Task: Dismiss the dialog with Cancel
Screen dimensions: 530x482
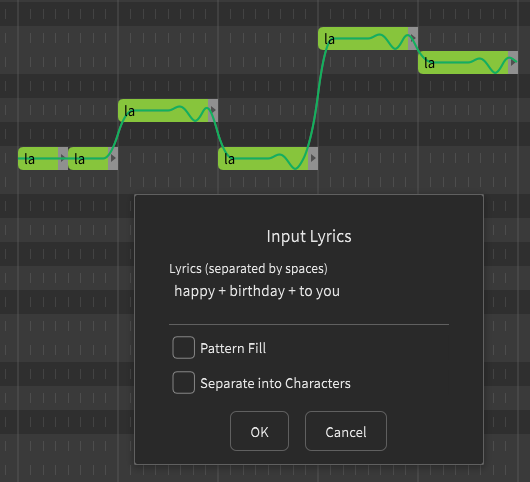Action: [346, 431]
